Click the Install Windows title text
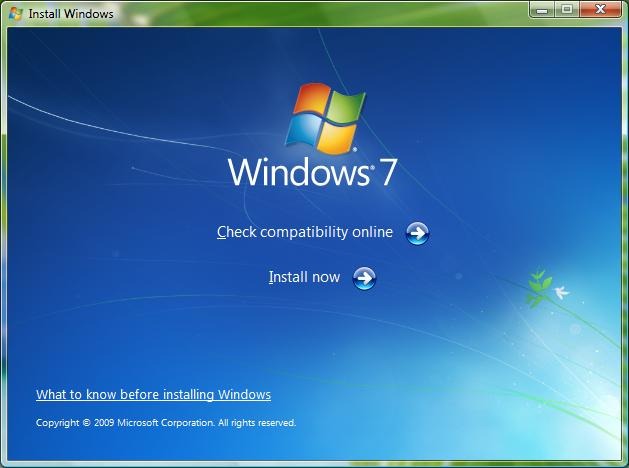 (71, 14)
